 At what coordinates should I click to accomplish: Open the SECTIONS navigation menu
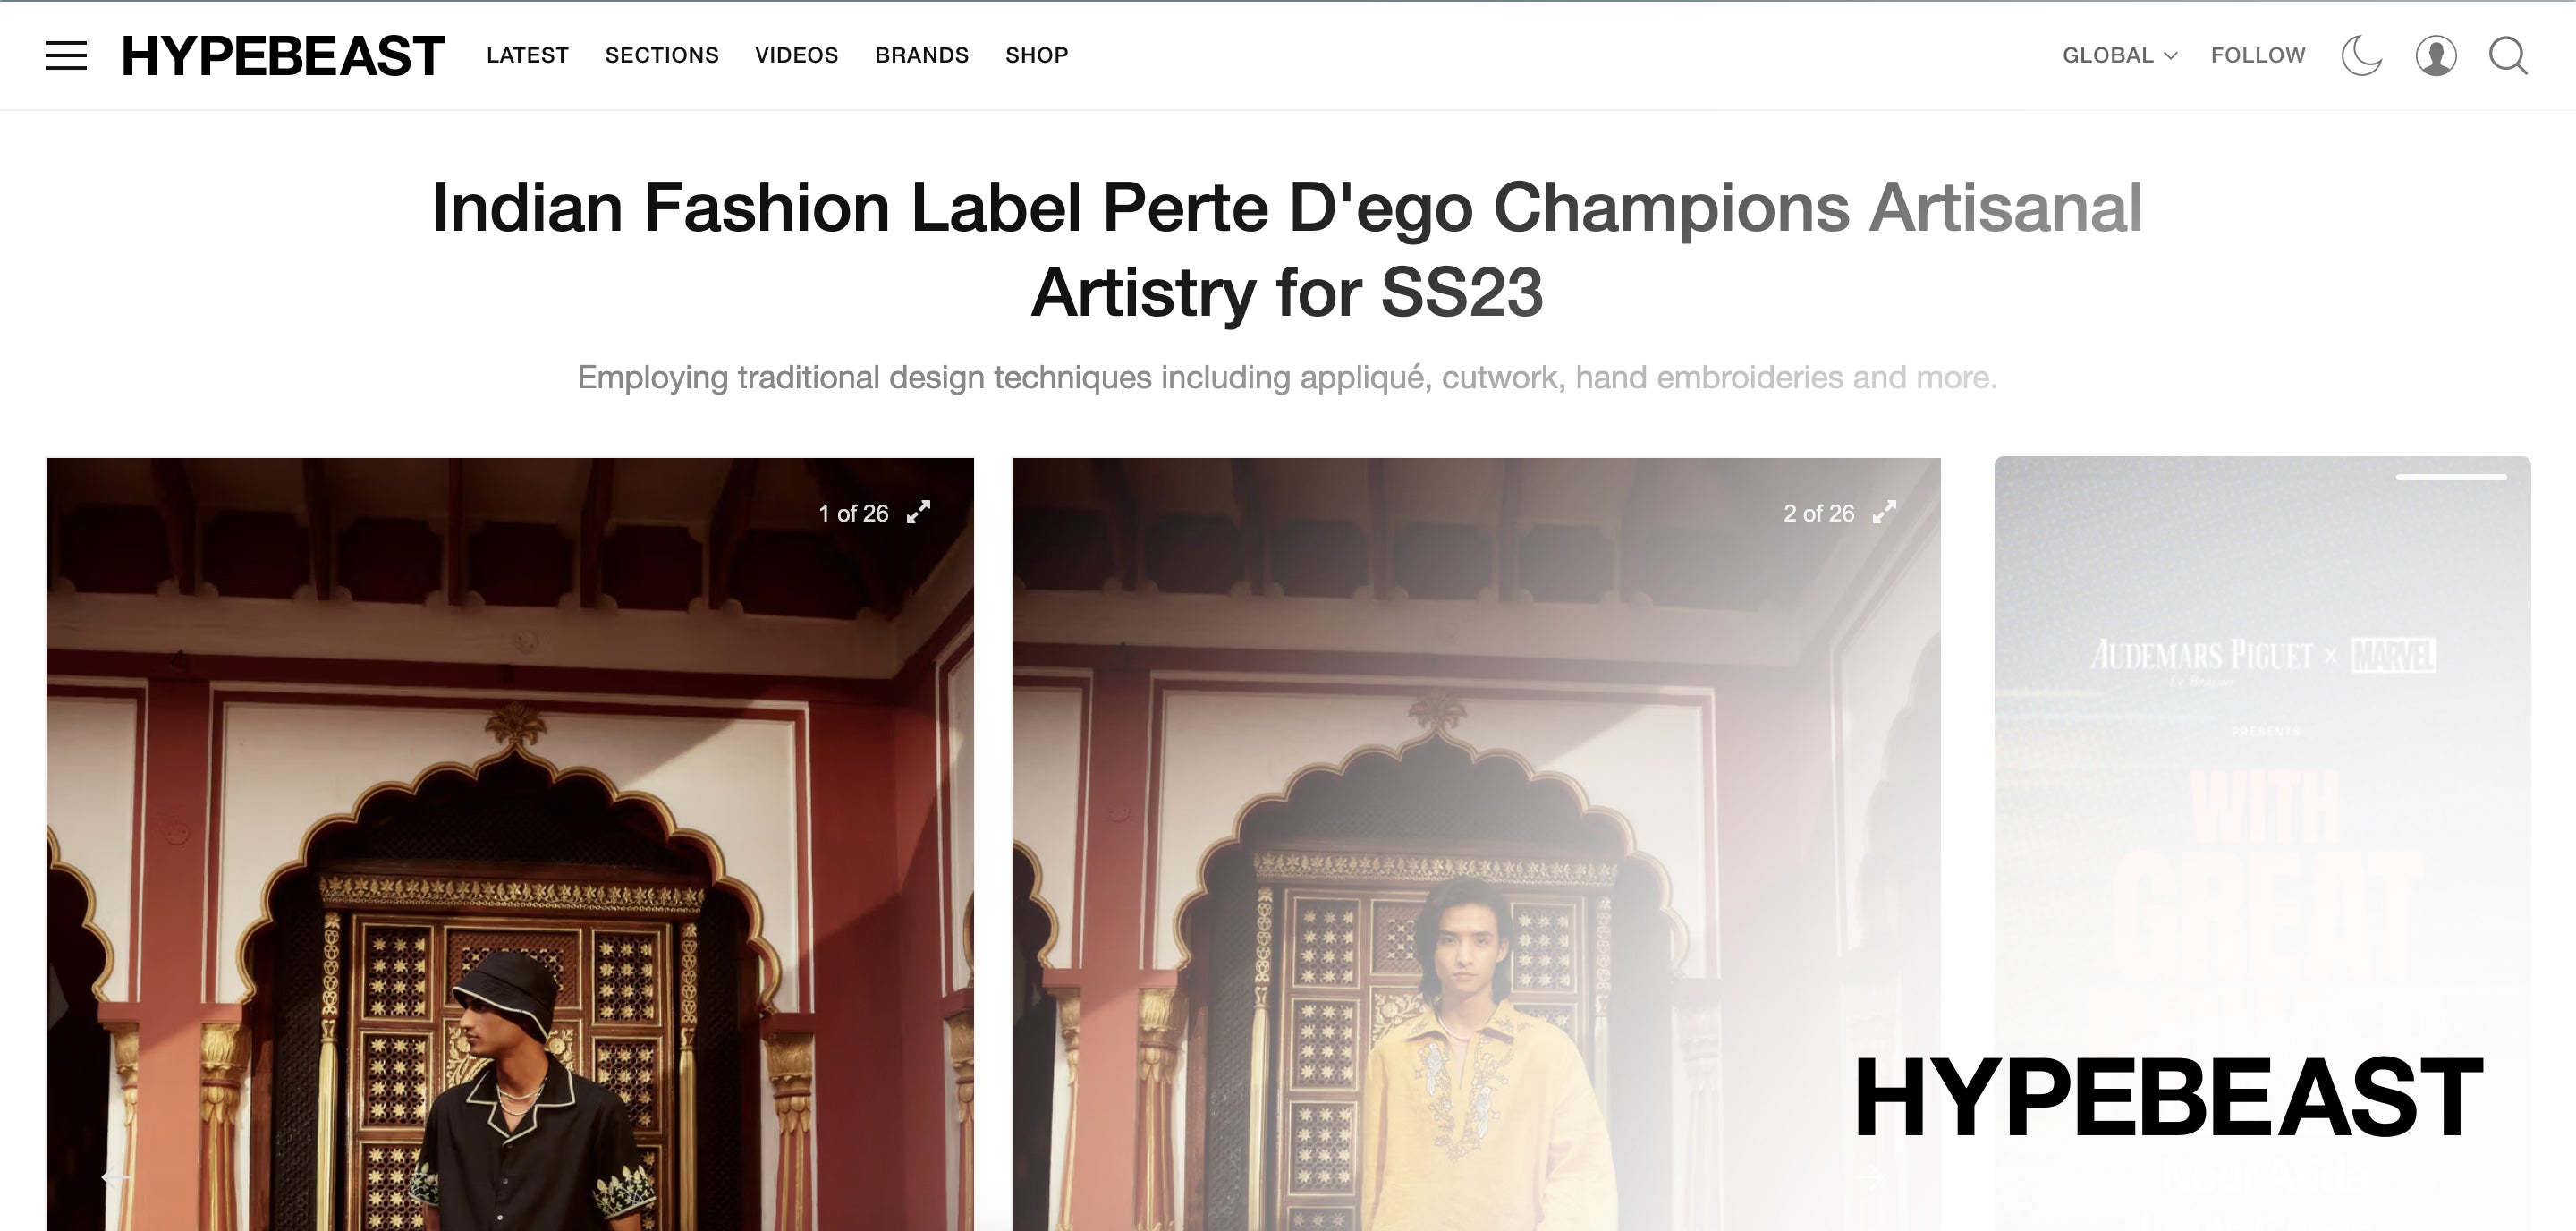[x=662, y=56]
